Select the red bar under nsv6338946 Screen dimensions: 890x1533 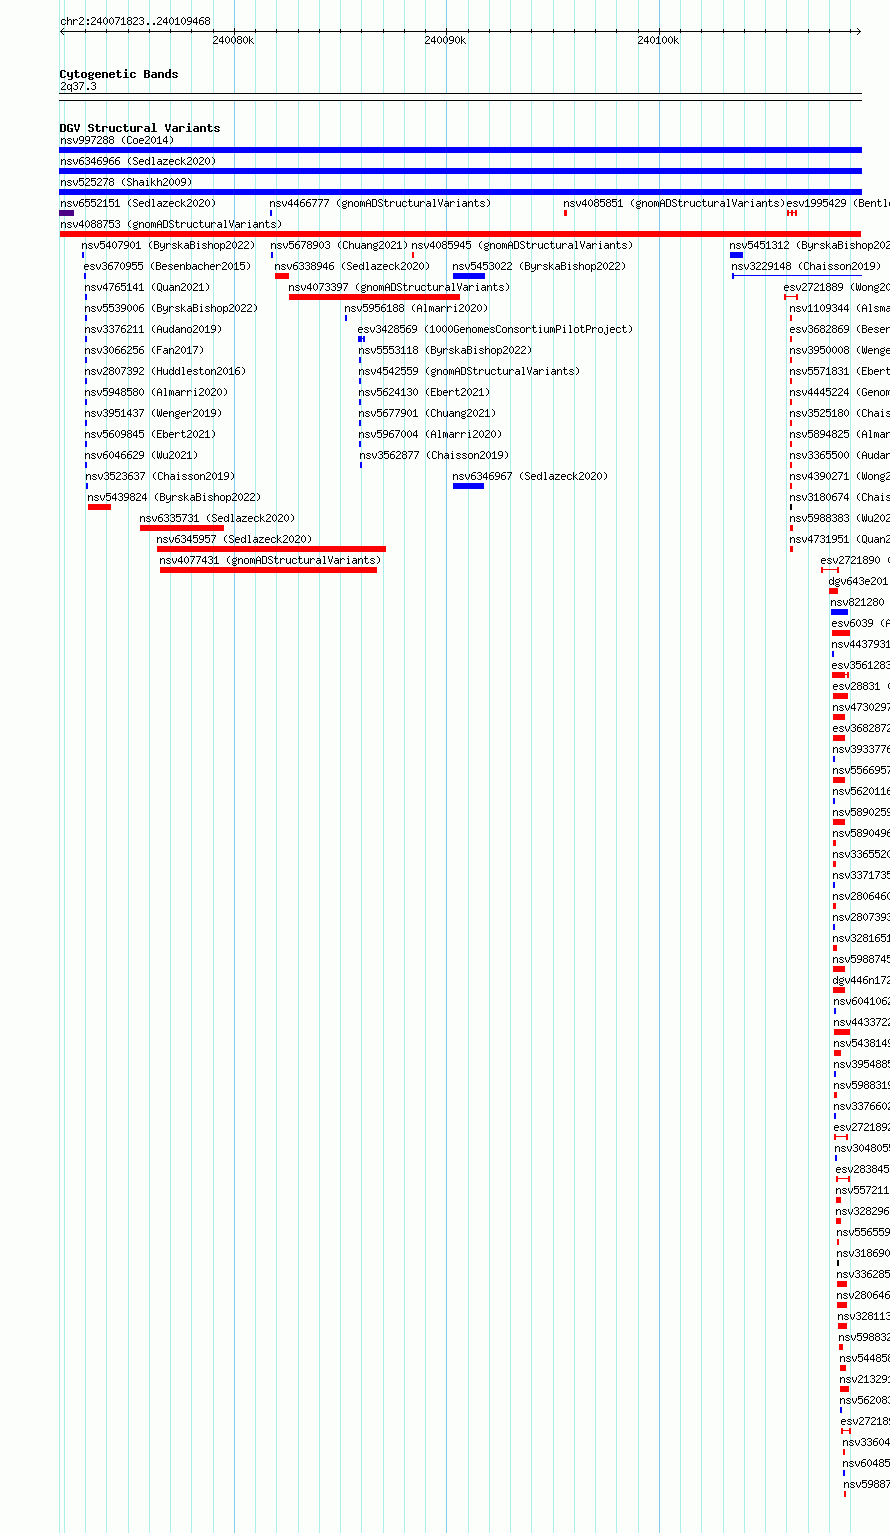tap(282, 276)
